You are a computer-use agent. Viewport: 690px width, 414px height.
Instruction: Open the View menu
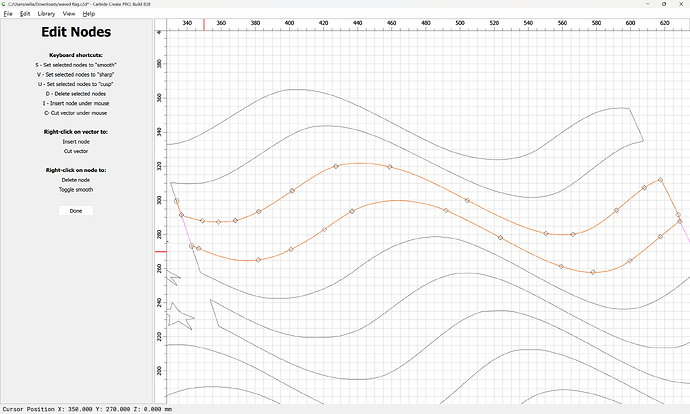[69, 14]
